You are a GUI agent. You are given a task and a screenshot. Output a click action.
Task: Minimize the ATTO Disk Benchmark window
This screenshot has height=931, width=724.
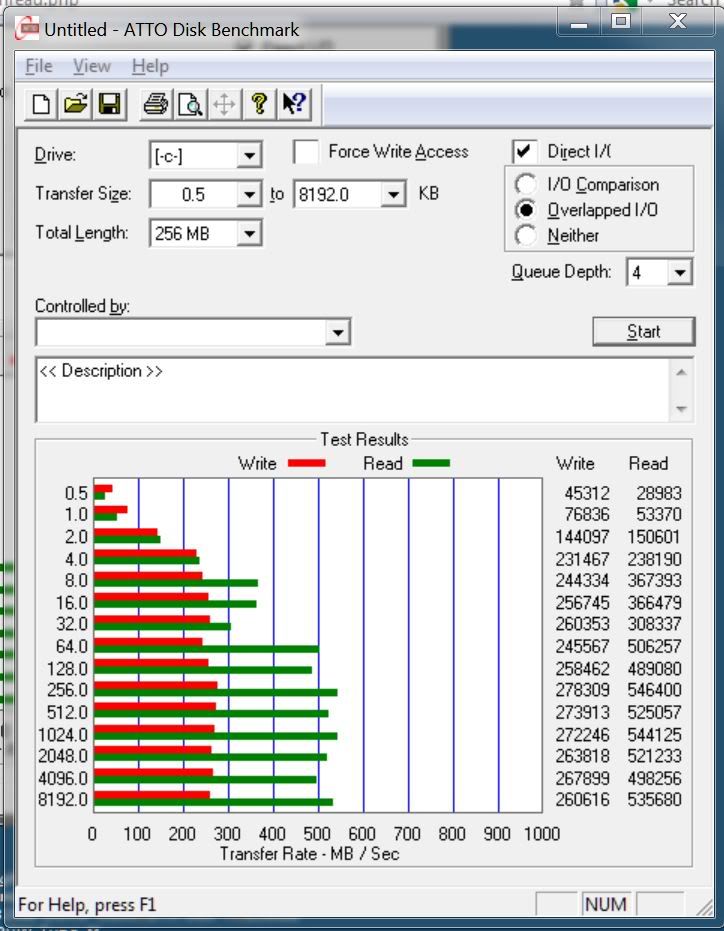click(578, 23)
